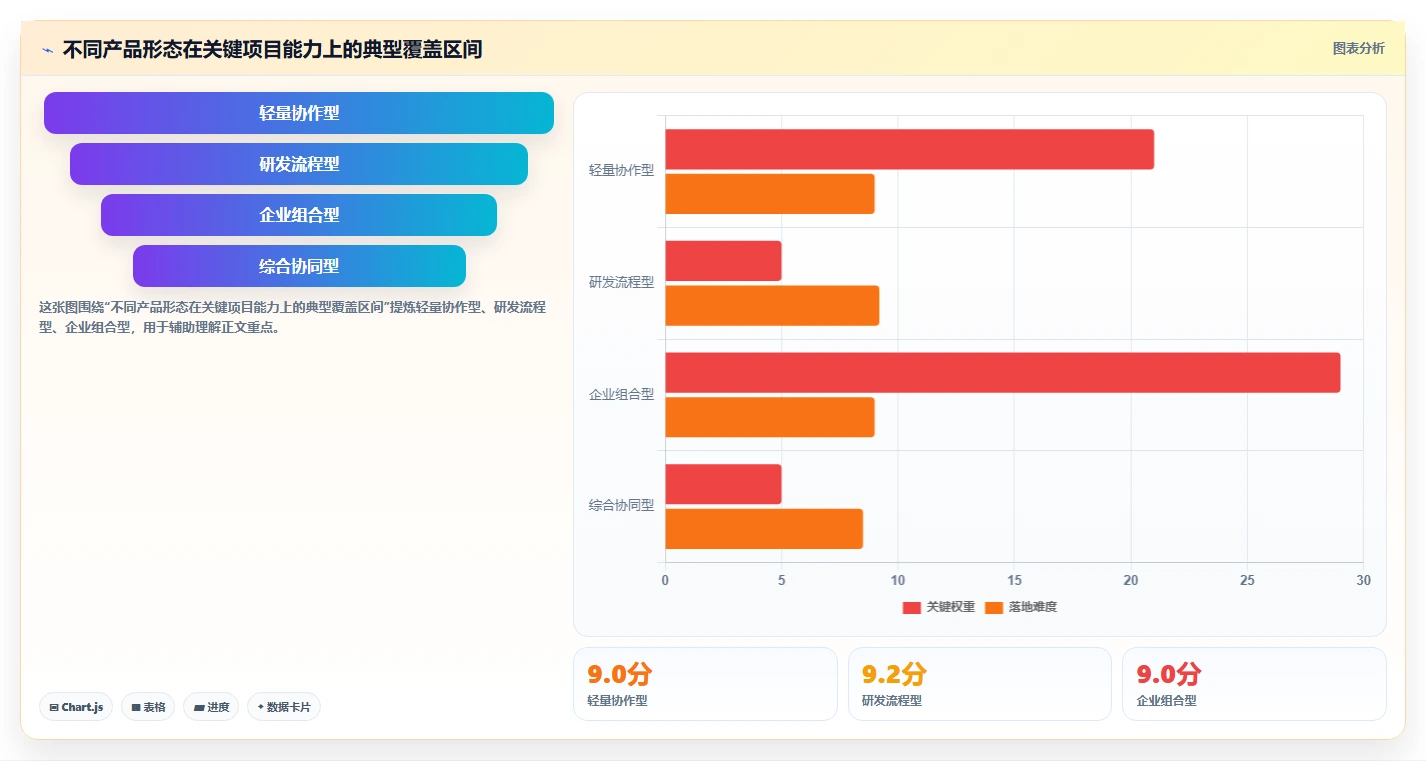Click the 研发流程型 y-axis label
Image resolution: width=1426 pixels, height=761 pixels.
tap(621, 283)
